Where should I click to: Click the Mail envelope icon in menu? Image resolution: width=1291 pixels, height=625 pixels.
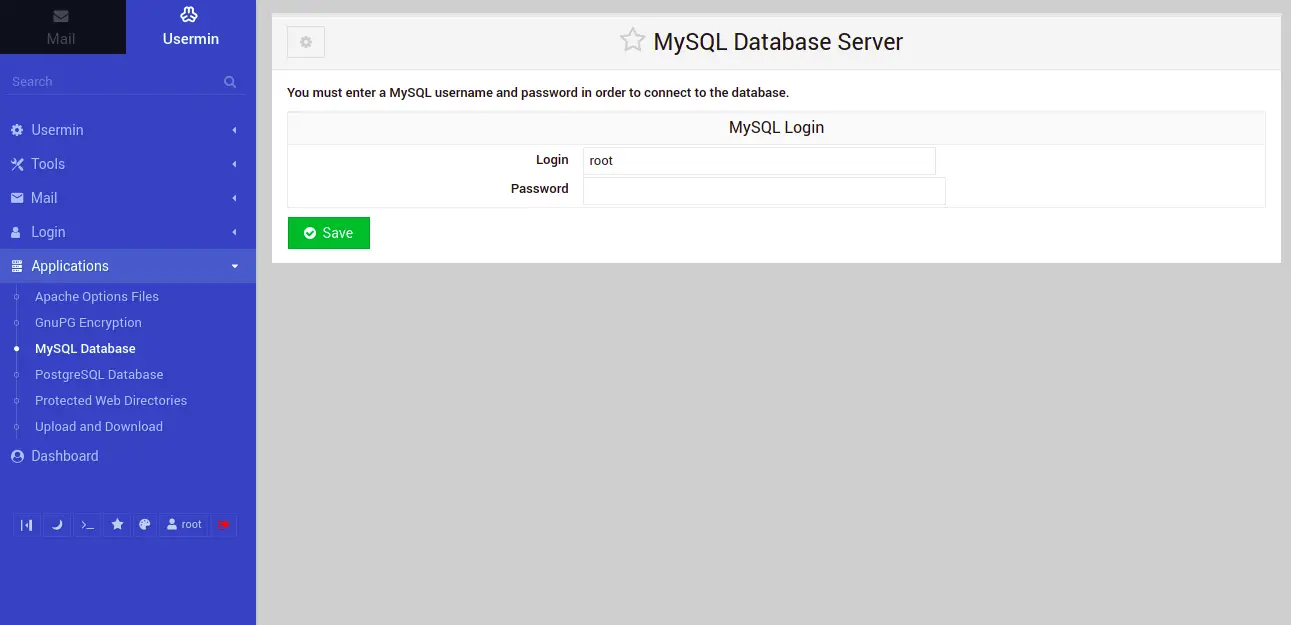coord(17,198)
